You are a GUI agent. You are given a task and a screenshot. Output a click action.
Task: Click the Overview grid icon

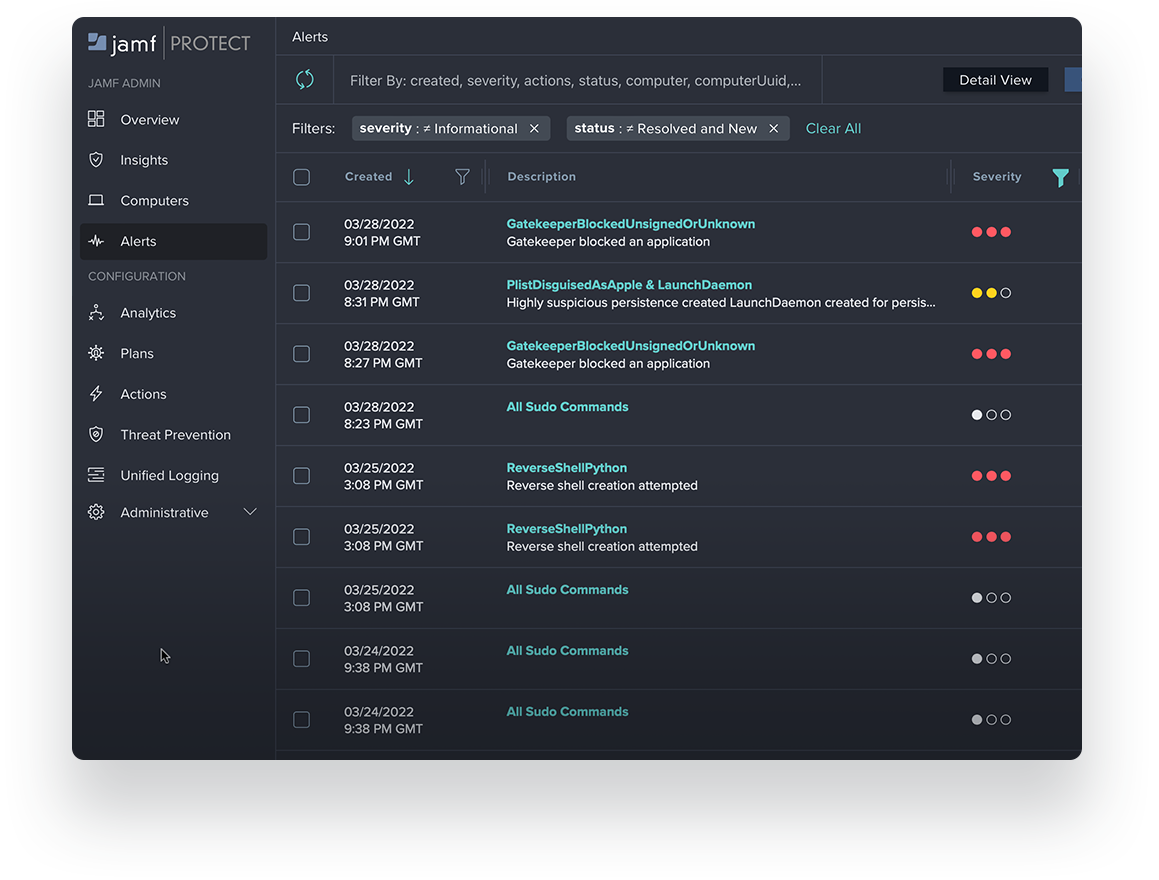[96, 119]
